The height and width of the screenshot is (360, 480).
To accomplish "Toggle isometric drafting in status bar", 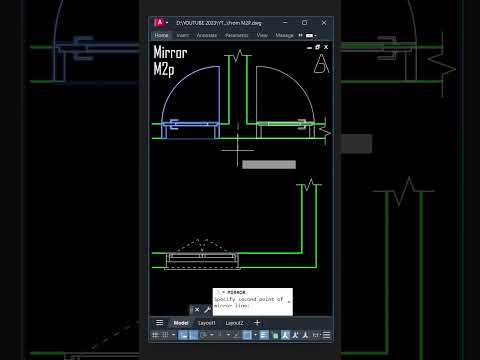I will pos(220,335).
